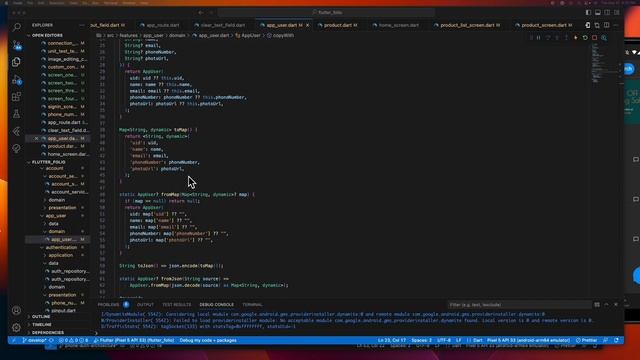The height and width of the screenshot is (360, 640).
Task: Click the command center search box
Action: coord(327,13)
